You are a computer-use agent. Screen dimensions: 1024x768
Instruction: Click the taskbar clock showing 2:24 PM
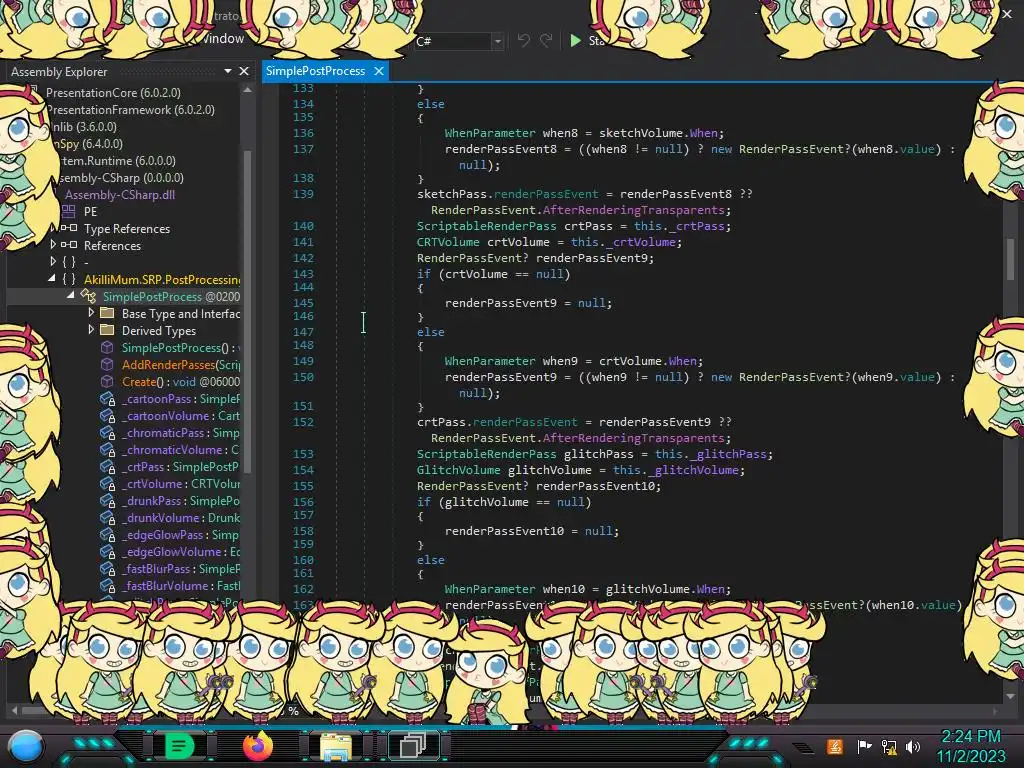(x=970, y=736)
